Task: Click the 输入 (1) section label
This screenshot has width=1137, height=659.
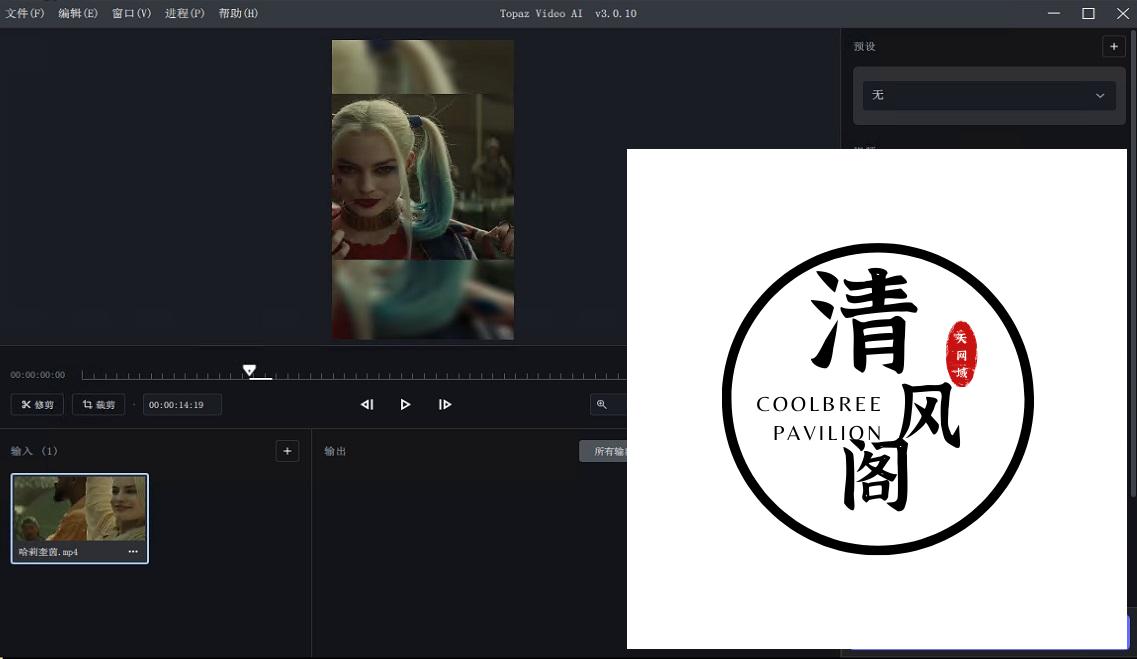Action: pyautogui.click(x=34, y=451)
